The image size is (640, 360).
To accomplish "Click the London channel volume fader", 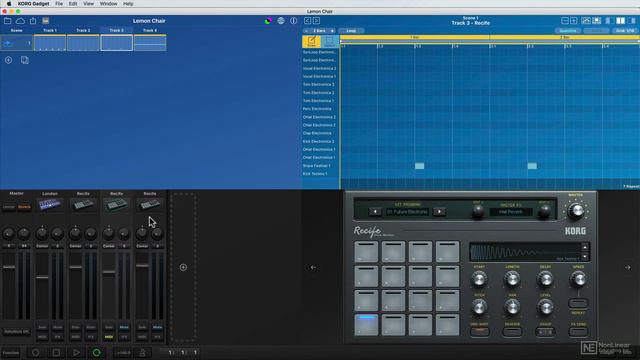I will tap(42, 277).
